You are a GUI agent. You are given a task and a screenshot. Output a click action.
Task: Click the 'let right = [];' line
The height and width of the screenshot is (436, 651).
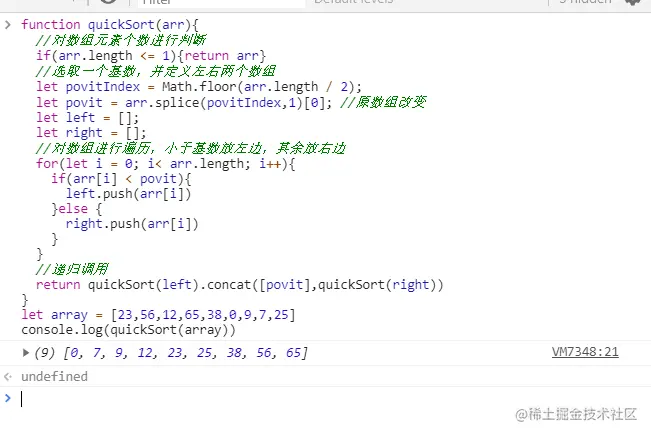(91, 133)
